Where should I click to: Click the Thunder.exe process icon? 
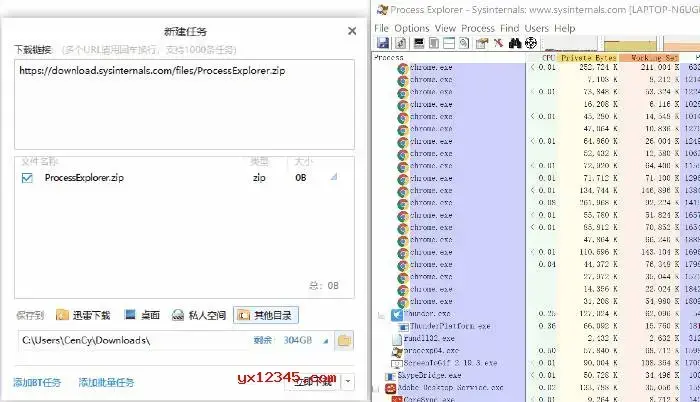(x=397, y=314)
